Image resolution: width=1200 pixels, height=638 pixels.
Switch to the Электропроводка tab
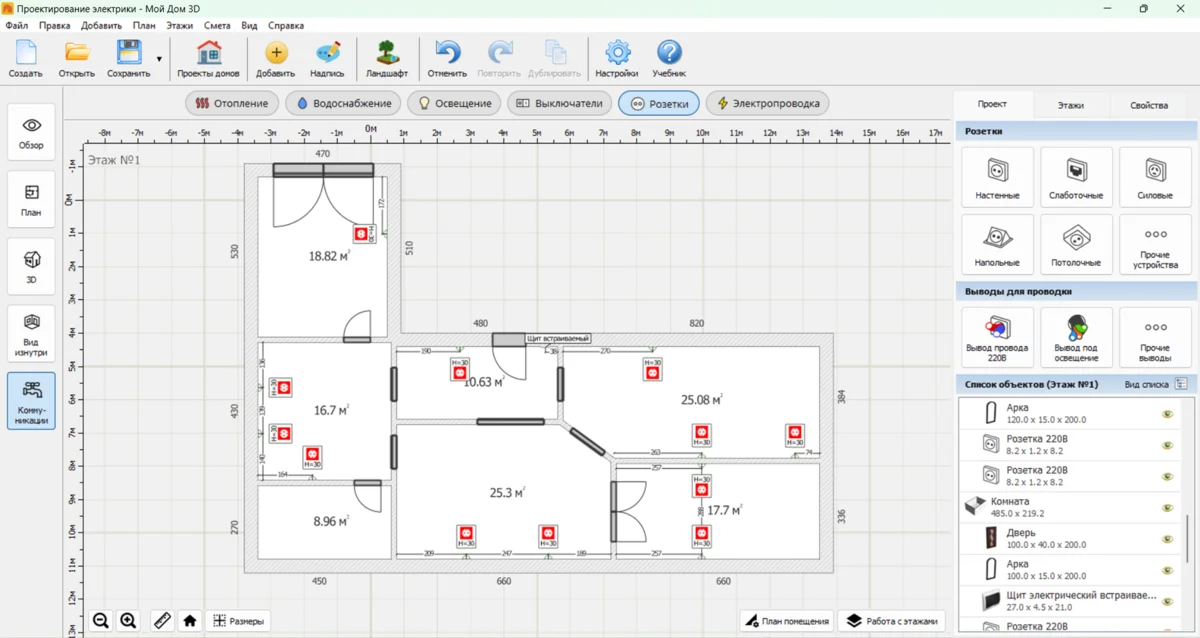click(x=767, y=103)
